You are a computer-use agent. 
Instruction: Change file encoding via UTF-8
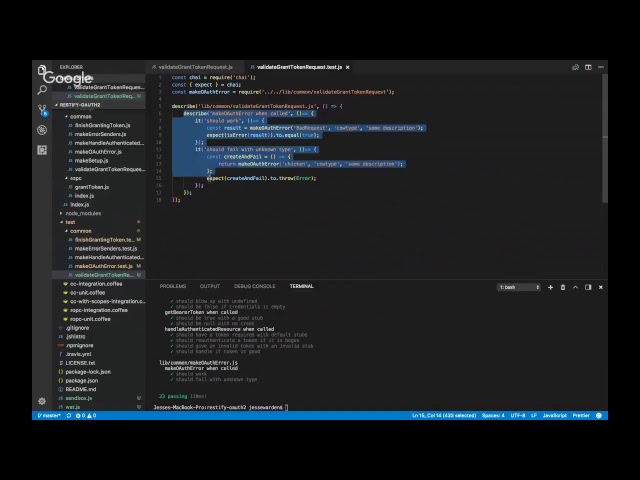coord(518,416)
